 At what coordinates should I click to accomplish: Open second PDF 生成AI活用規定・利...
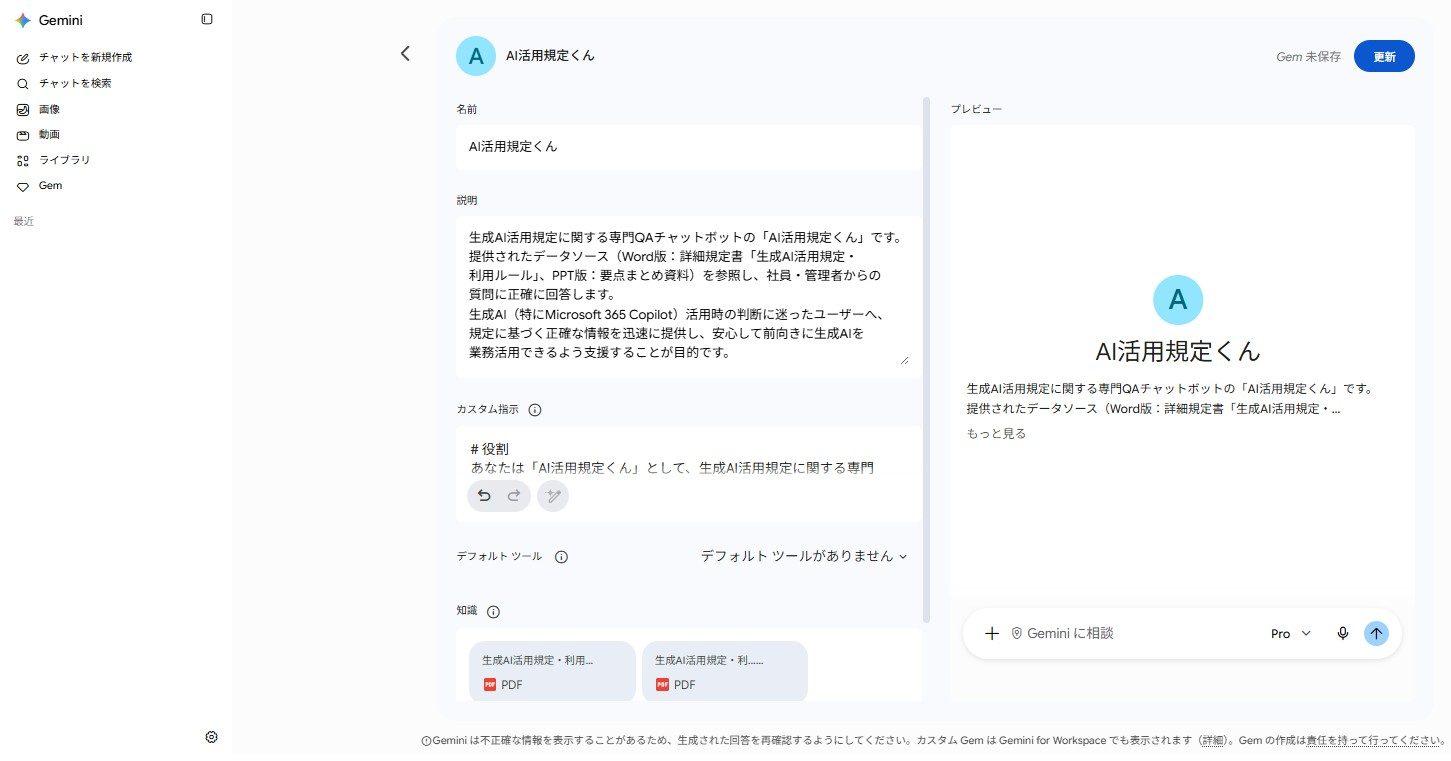[x=724, y=671]
